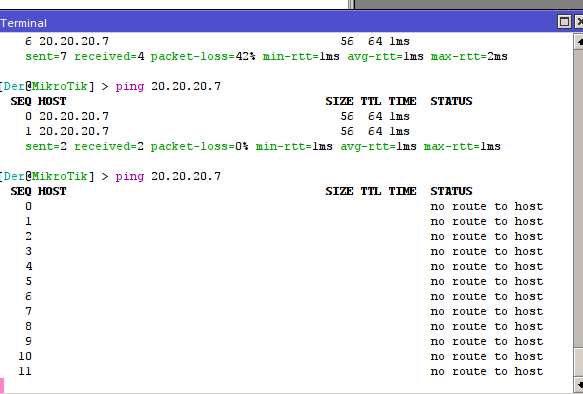Click 'no route to host' for sequence 9
The width and height of the screenshot is (583, 394).
coord(487,341)
